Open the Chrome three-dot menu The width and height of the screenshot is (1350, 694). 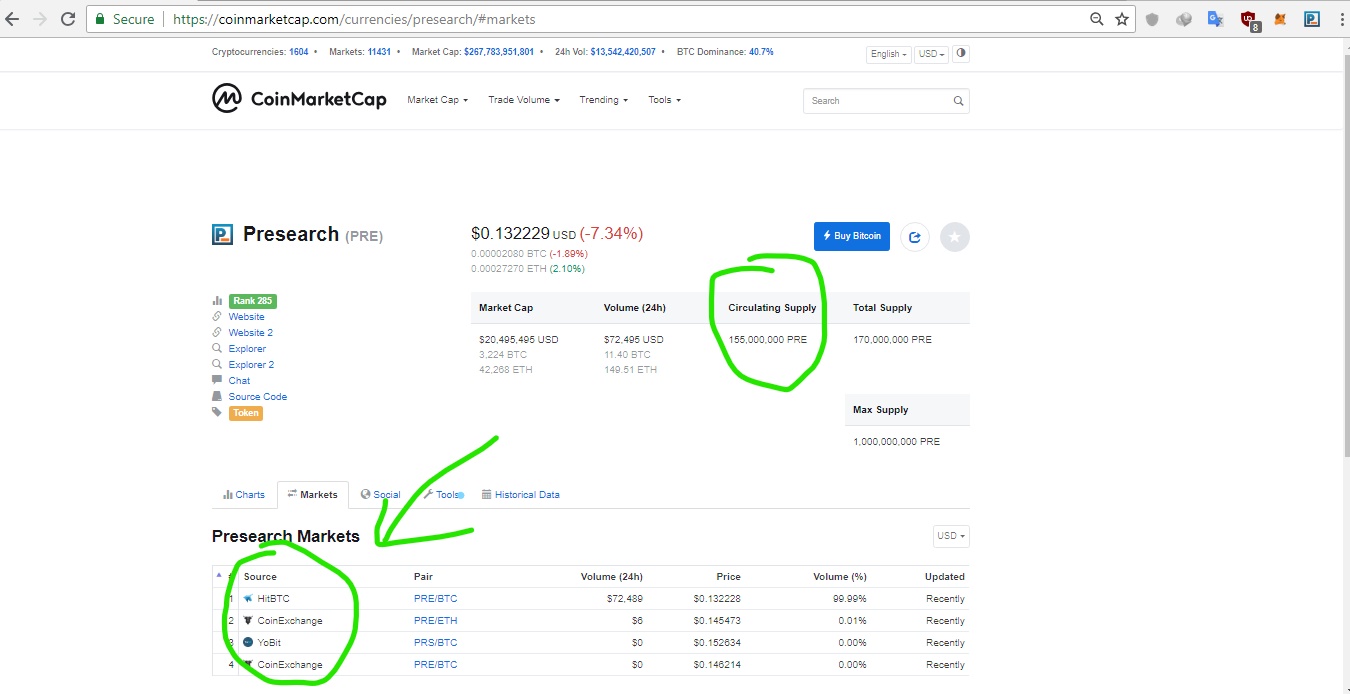coord(1340,19)
